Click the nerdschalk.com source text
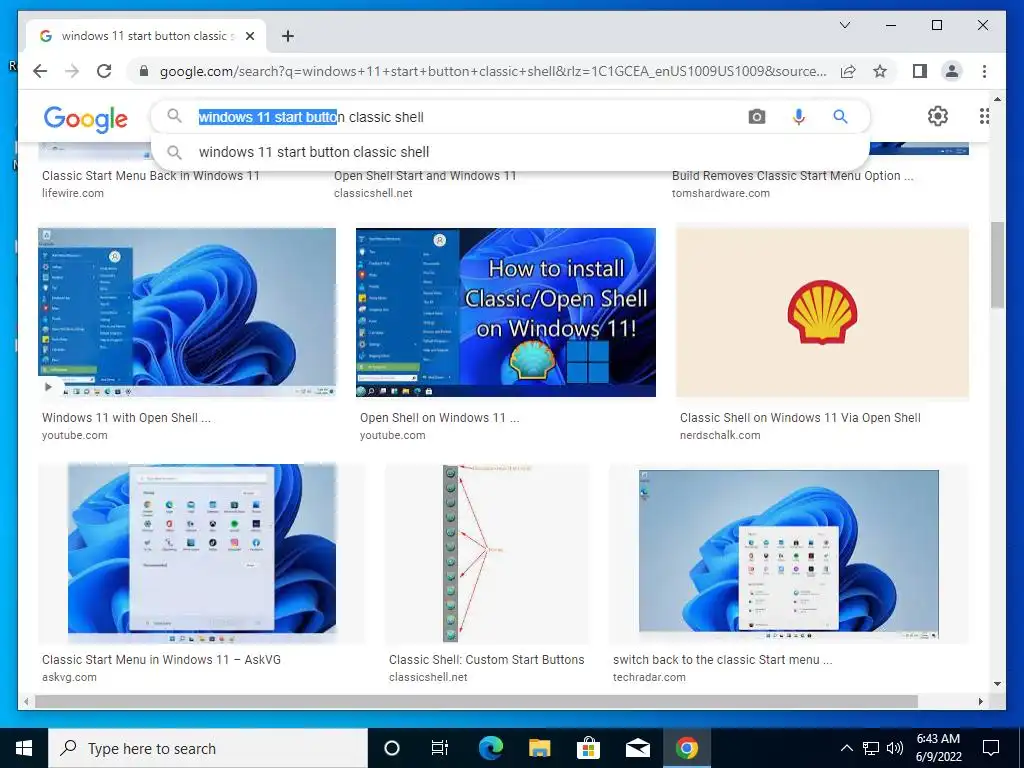 [720, 436]
